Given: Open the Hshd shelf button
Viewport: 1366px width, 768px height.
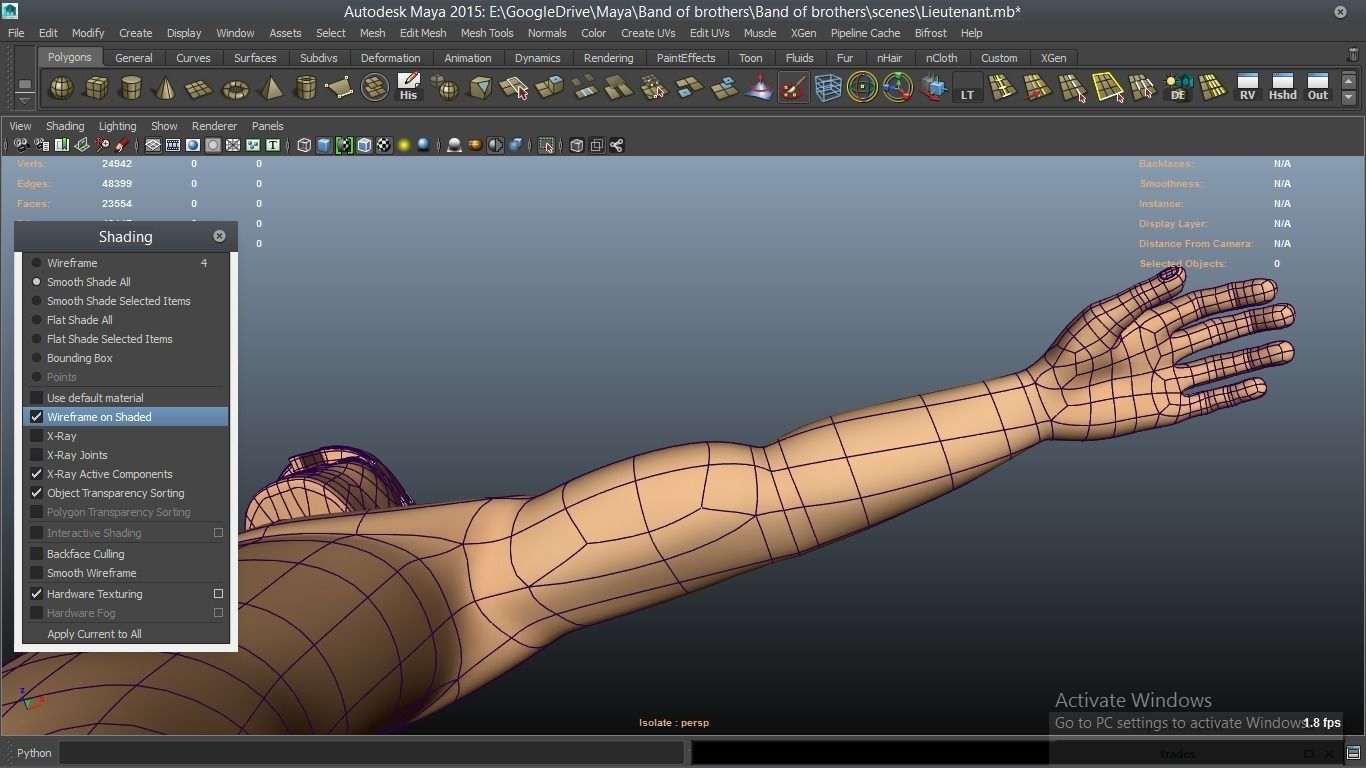Looking at the screenshot, I should [x=1282, y=88].
